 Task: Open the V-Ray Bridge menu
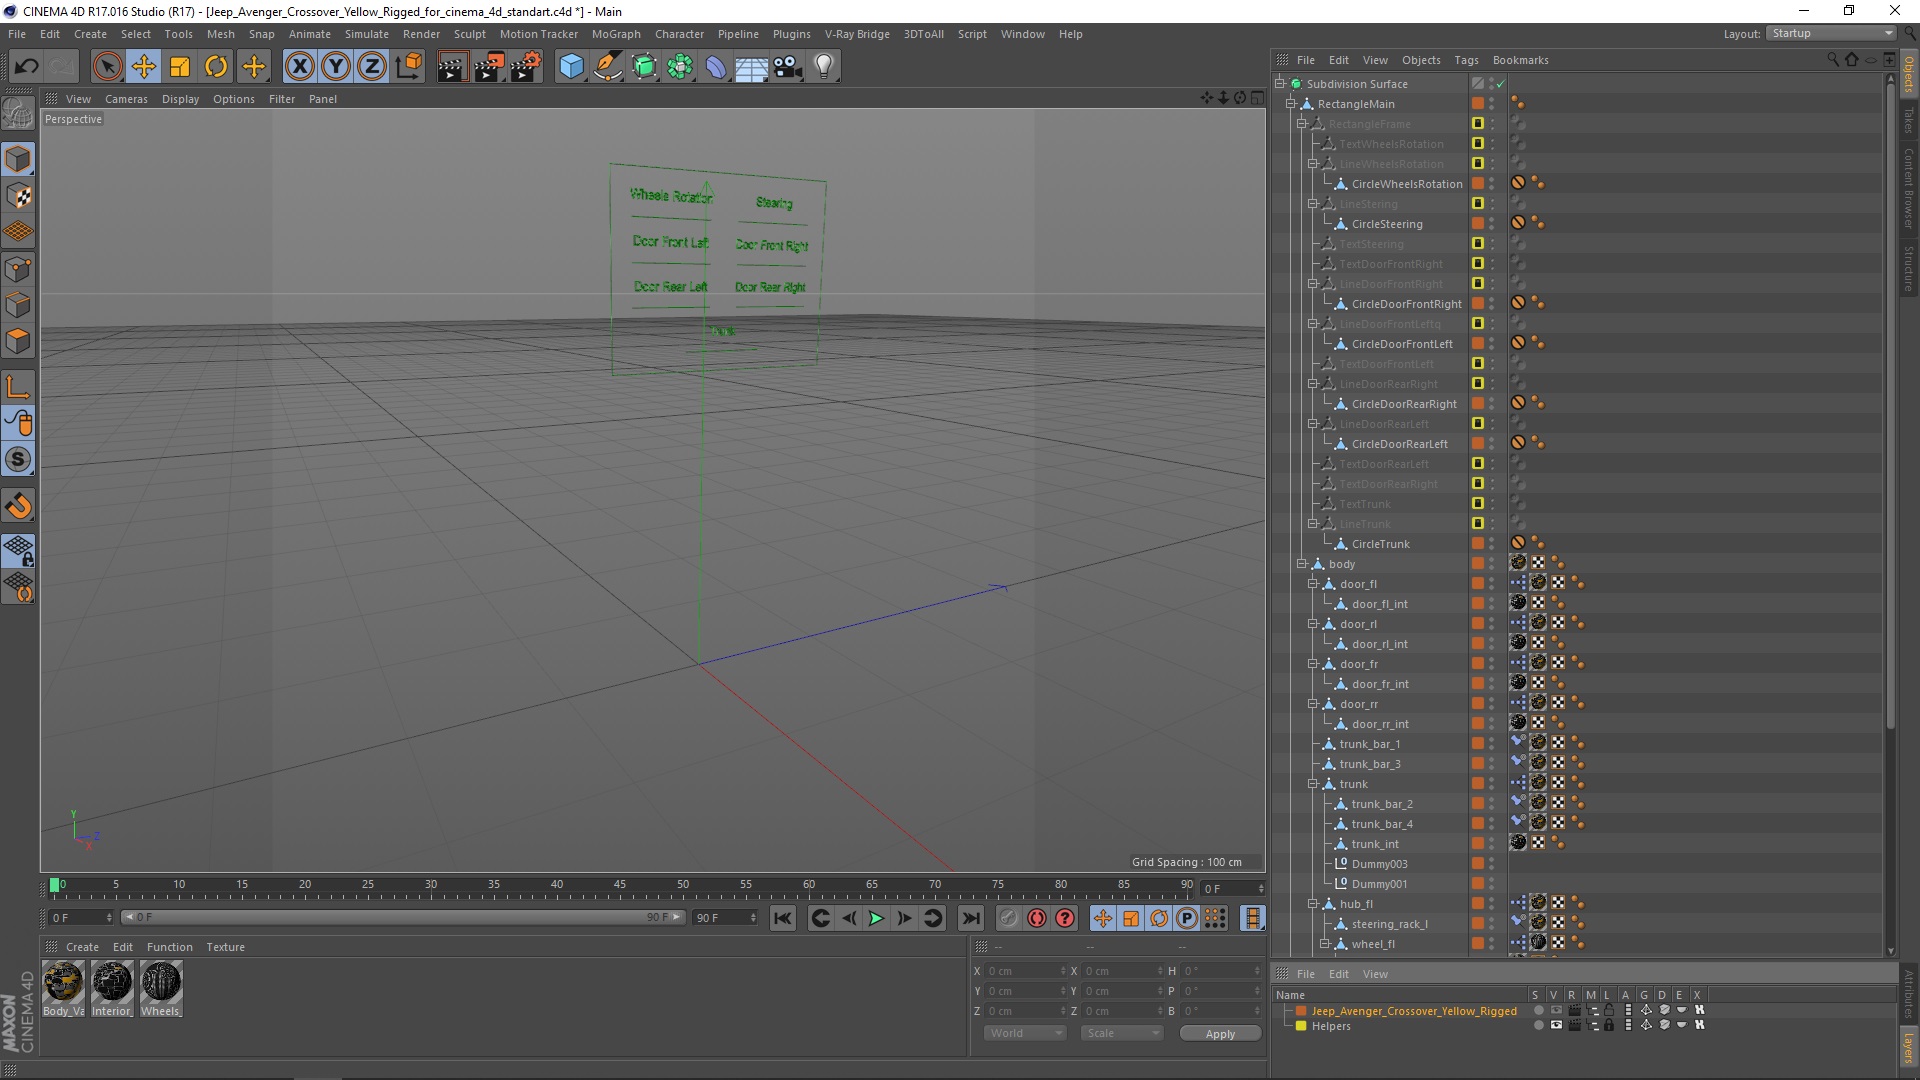pyautogui.click(x=857, y=34)
